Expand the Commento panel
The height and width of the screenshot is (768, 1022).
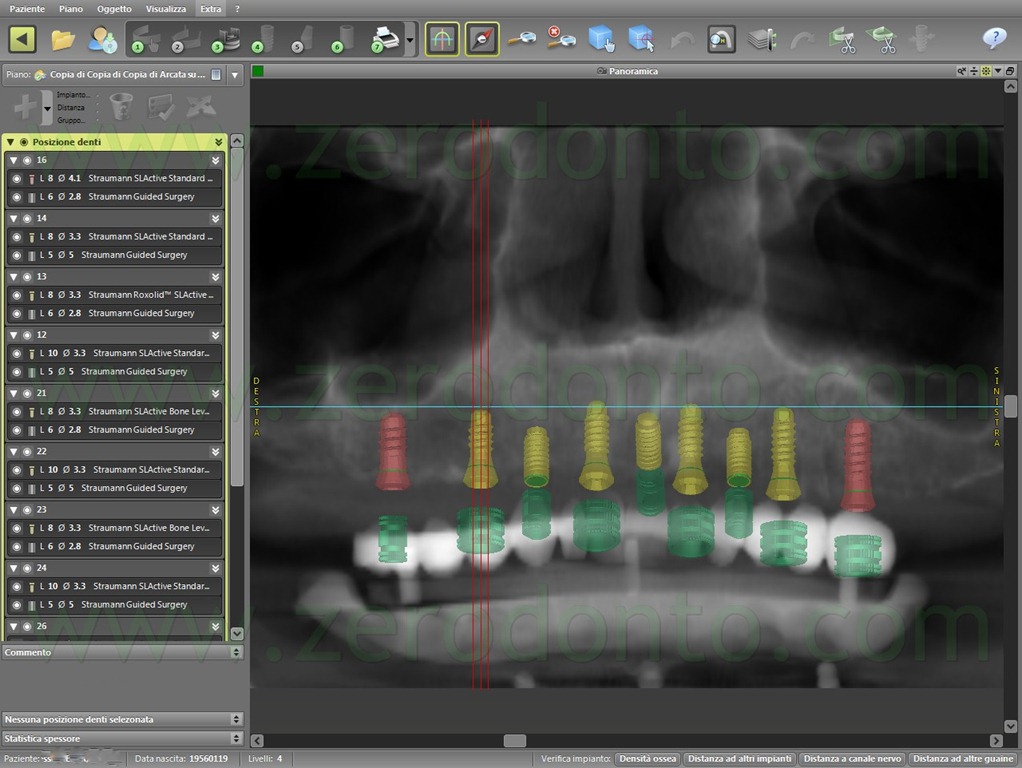236,652
